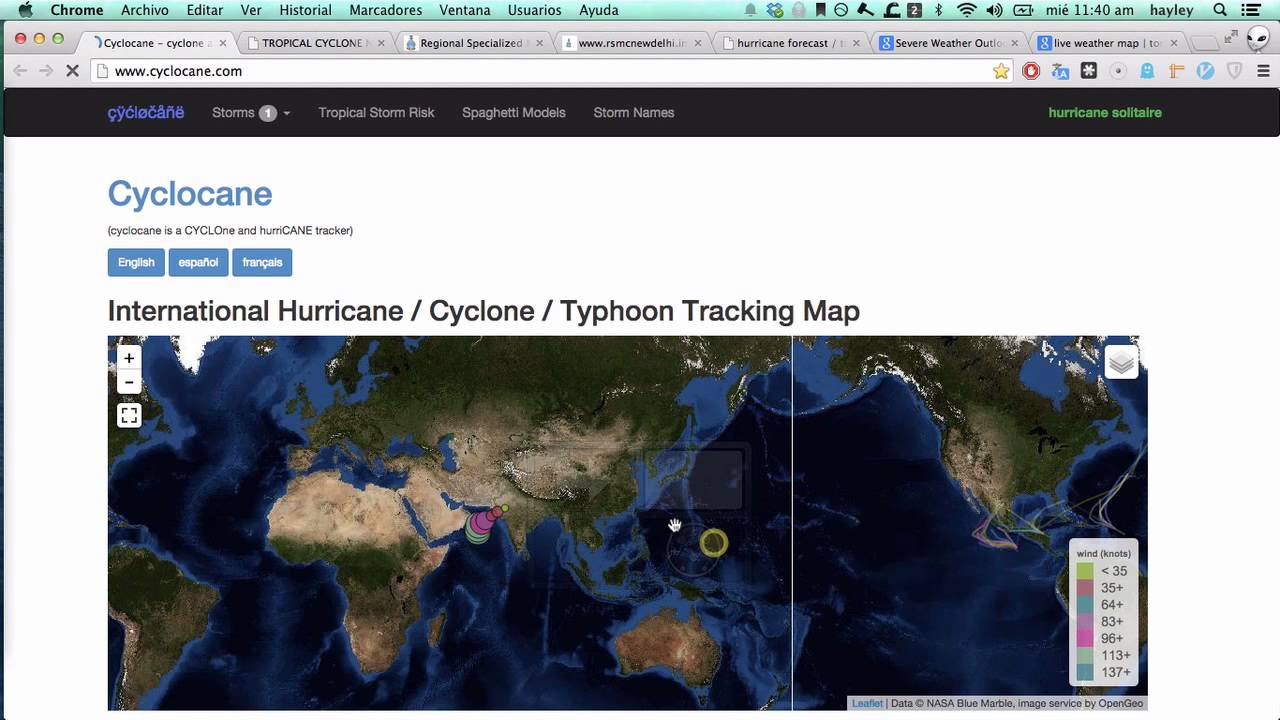Click the blue Vimeo-style V extension icon
Screen dimensions: 1280x720
(1205, 71)
